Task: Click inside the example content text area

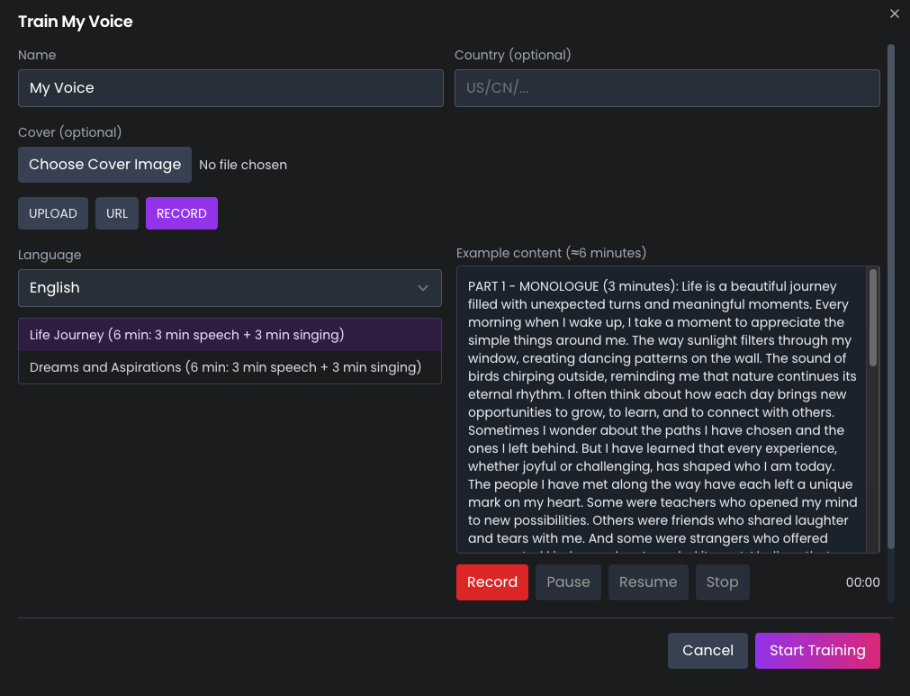Action: point(660,410)
